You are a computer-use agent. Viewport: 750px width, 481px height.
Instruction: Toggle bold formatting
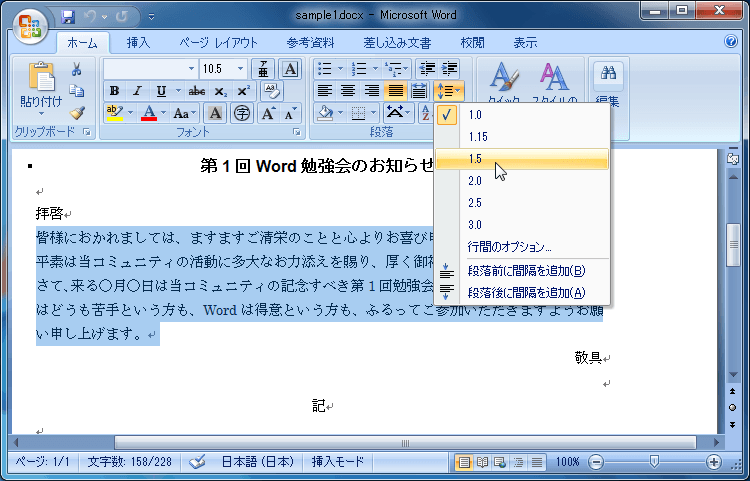[114, 91]
